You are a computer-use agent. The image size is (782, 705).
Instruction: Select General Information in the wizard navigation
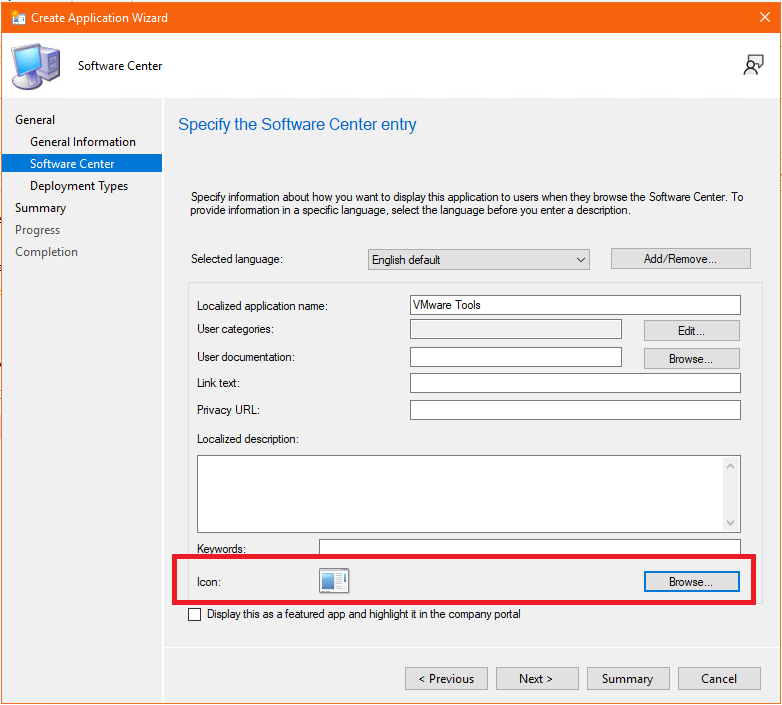(83, 142)
